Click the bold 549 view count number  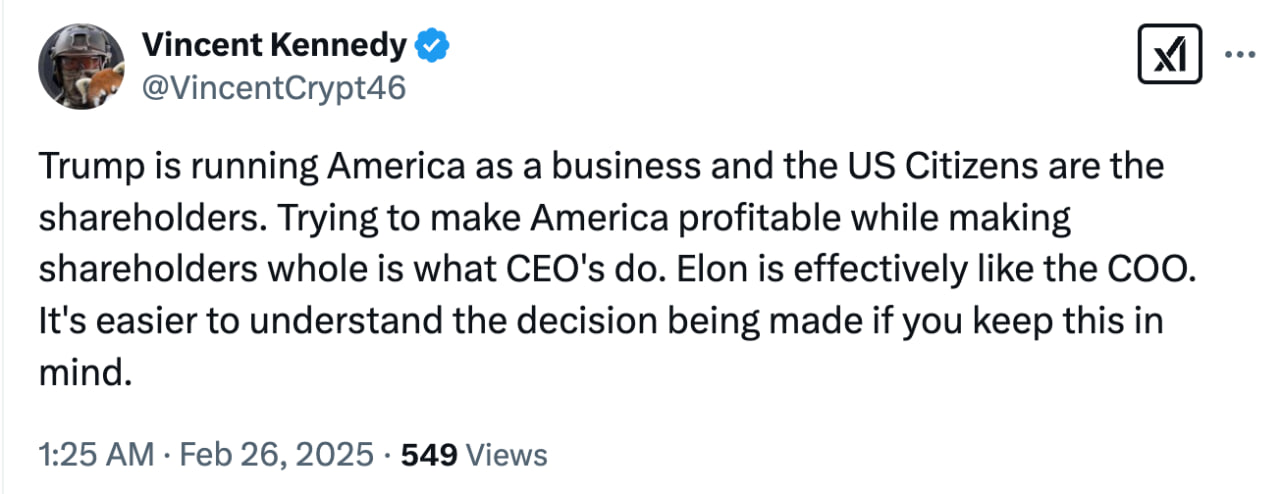(428, 455)
